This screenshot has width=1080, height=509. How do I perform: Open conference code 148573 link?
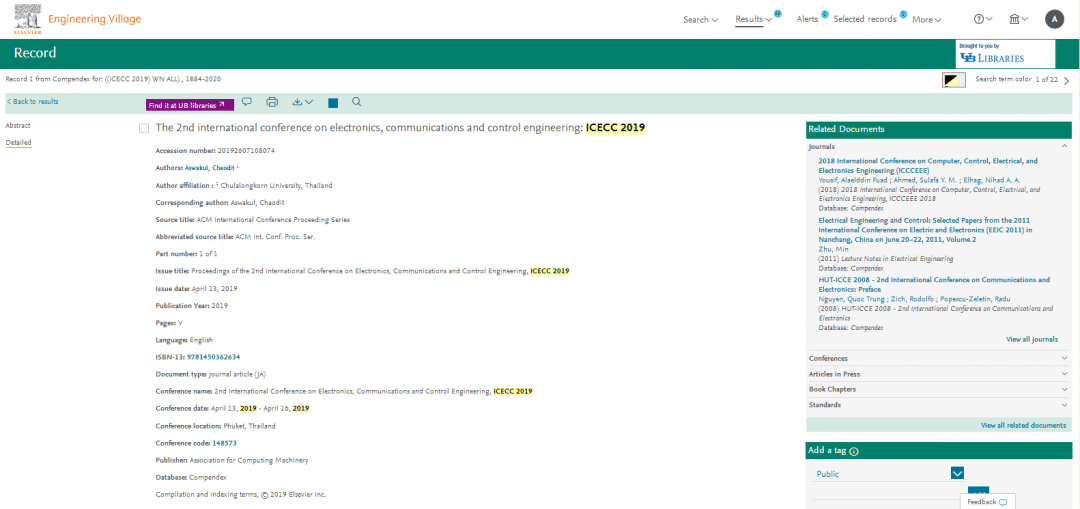click(224, 443)
